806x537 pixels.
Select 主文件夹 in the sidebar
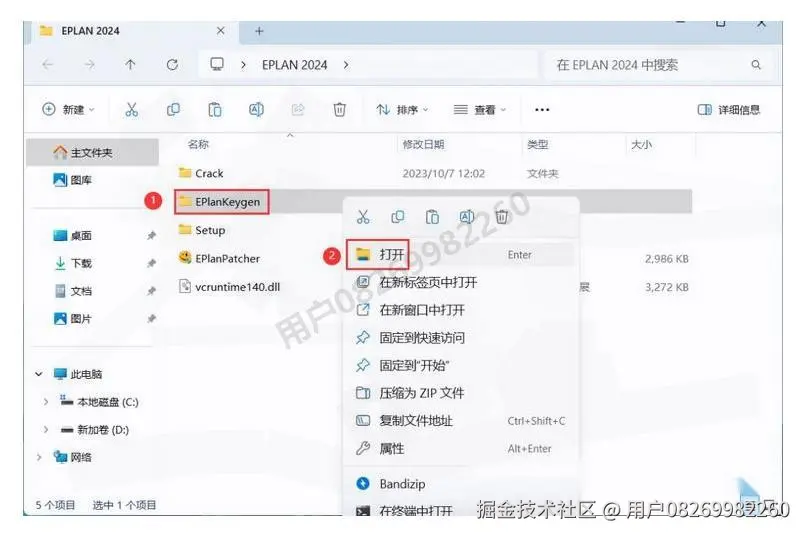[93, 152]
